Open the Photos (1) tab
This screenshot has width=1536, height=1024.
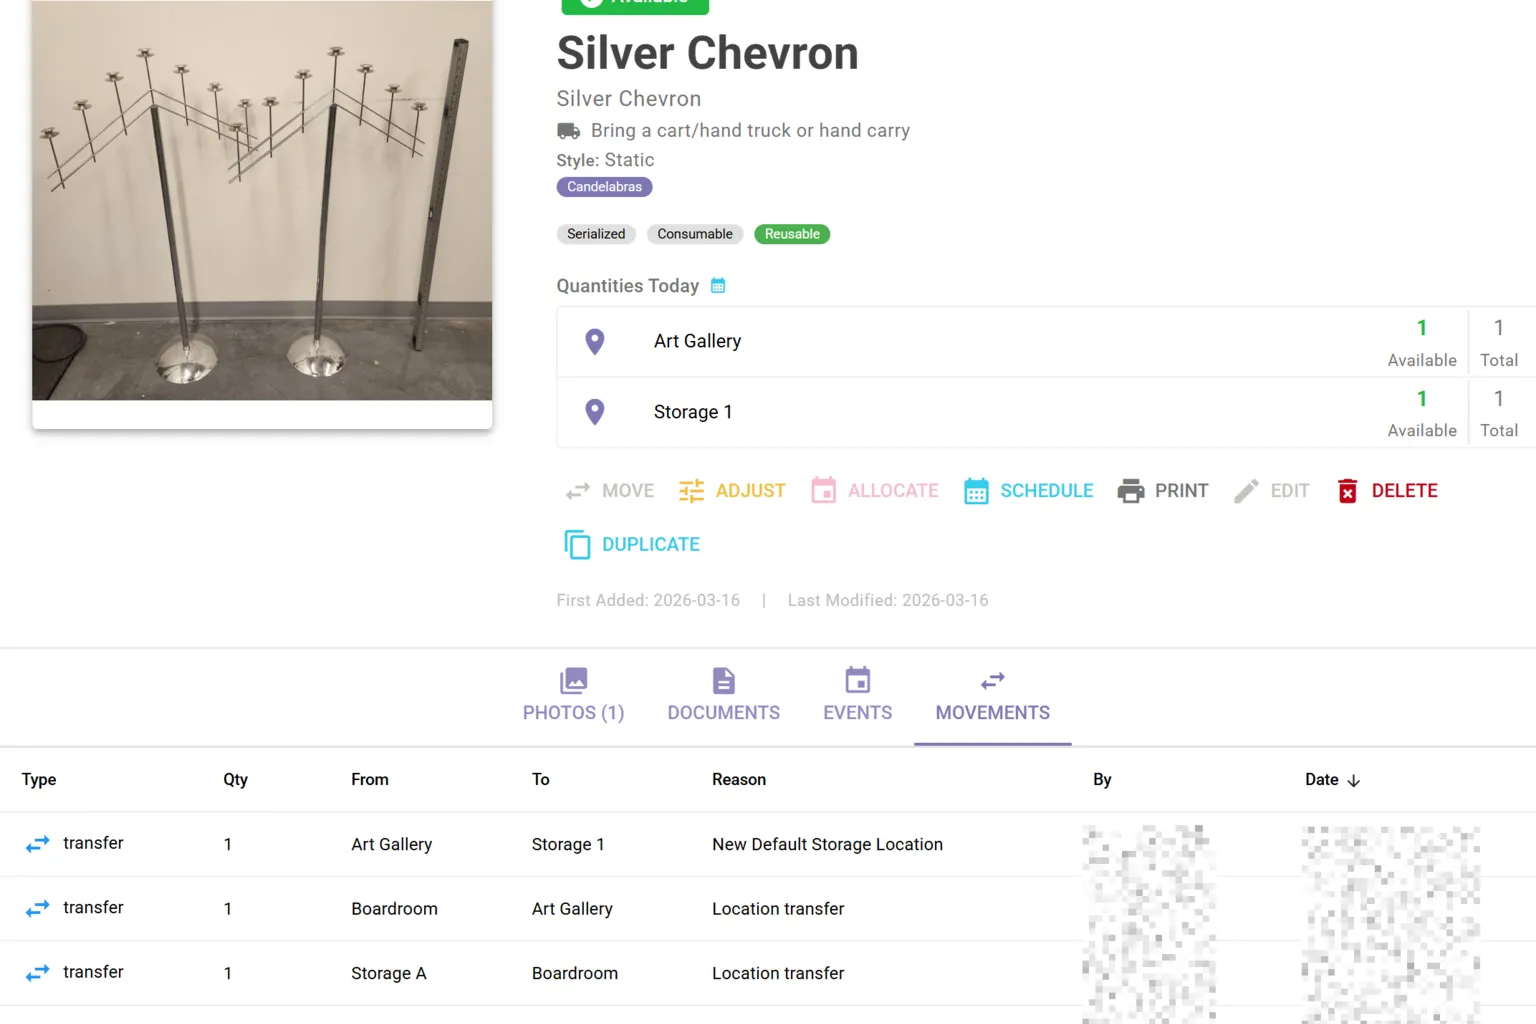(x=574, y=695)
